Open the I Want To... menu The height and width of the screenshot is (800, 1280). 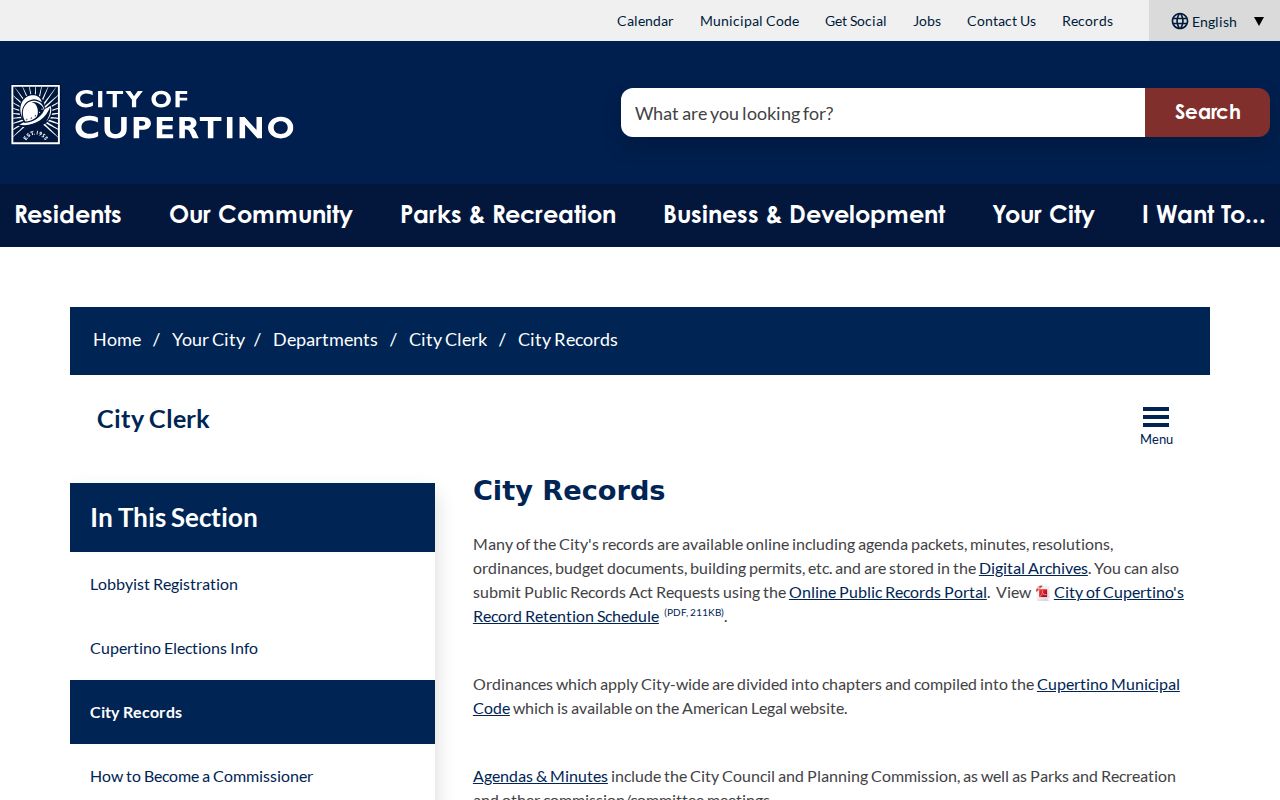pos(1204,215)
